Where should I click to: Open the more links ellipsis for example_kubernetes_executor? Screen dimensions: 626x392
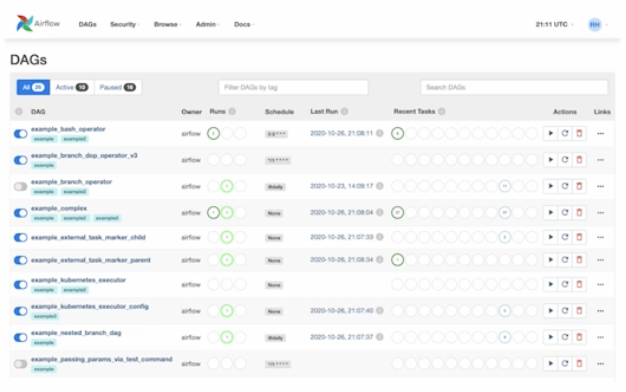tap(600, 285)
